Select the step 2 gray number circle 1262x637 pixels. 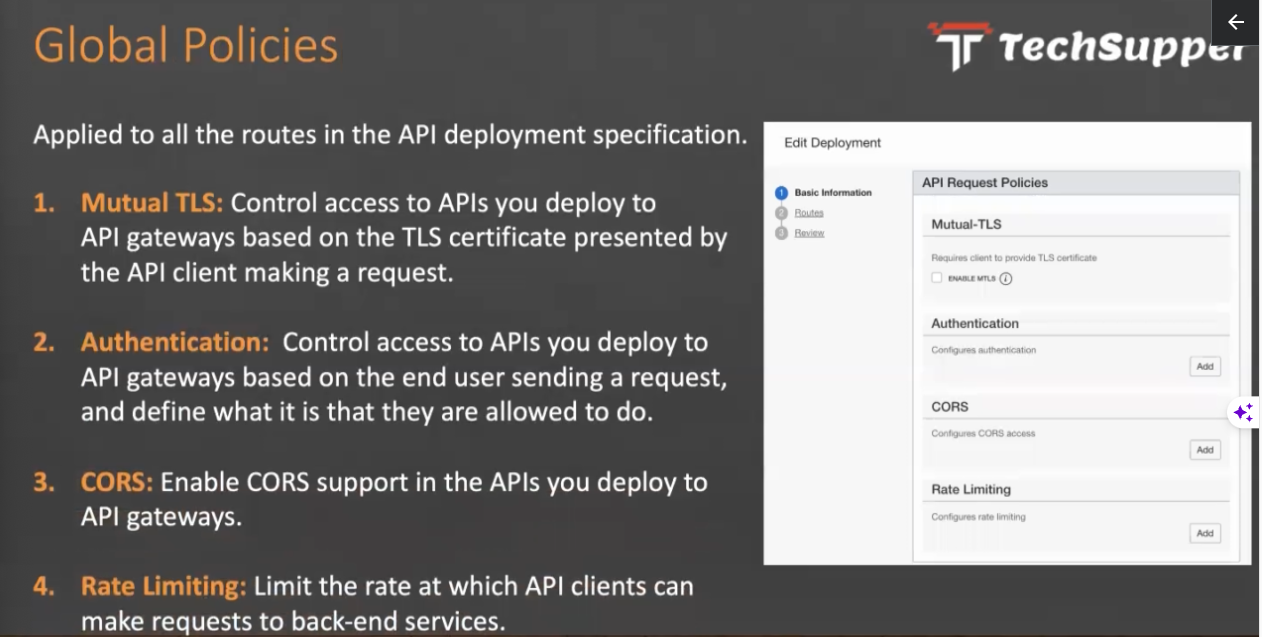782,213
